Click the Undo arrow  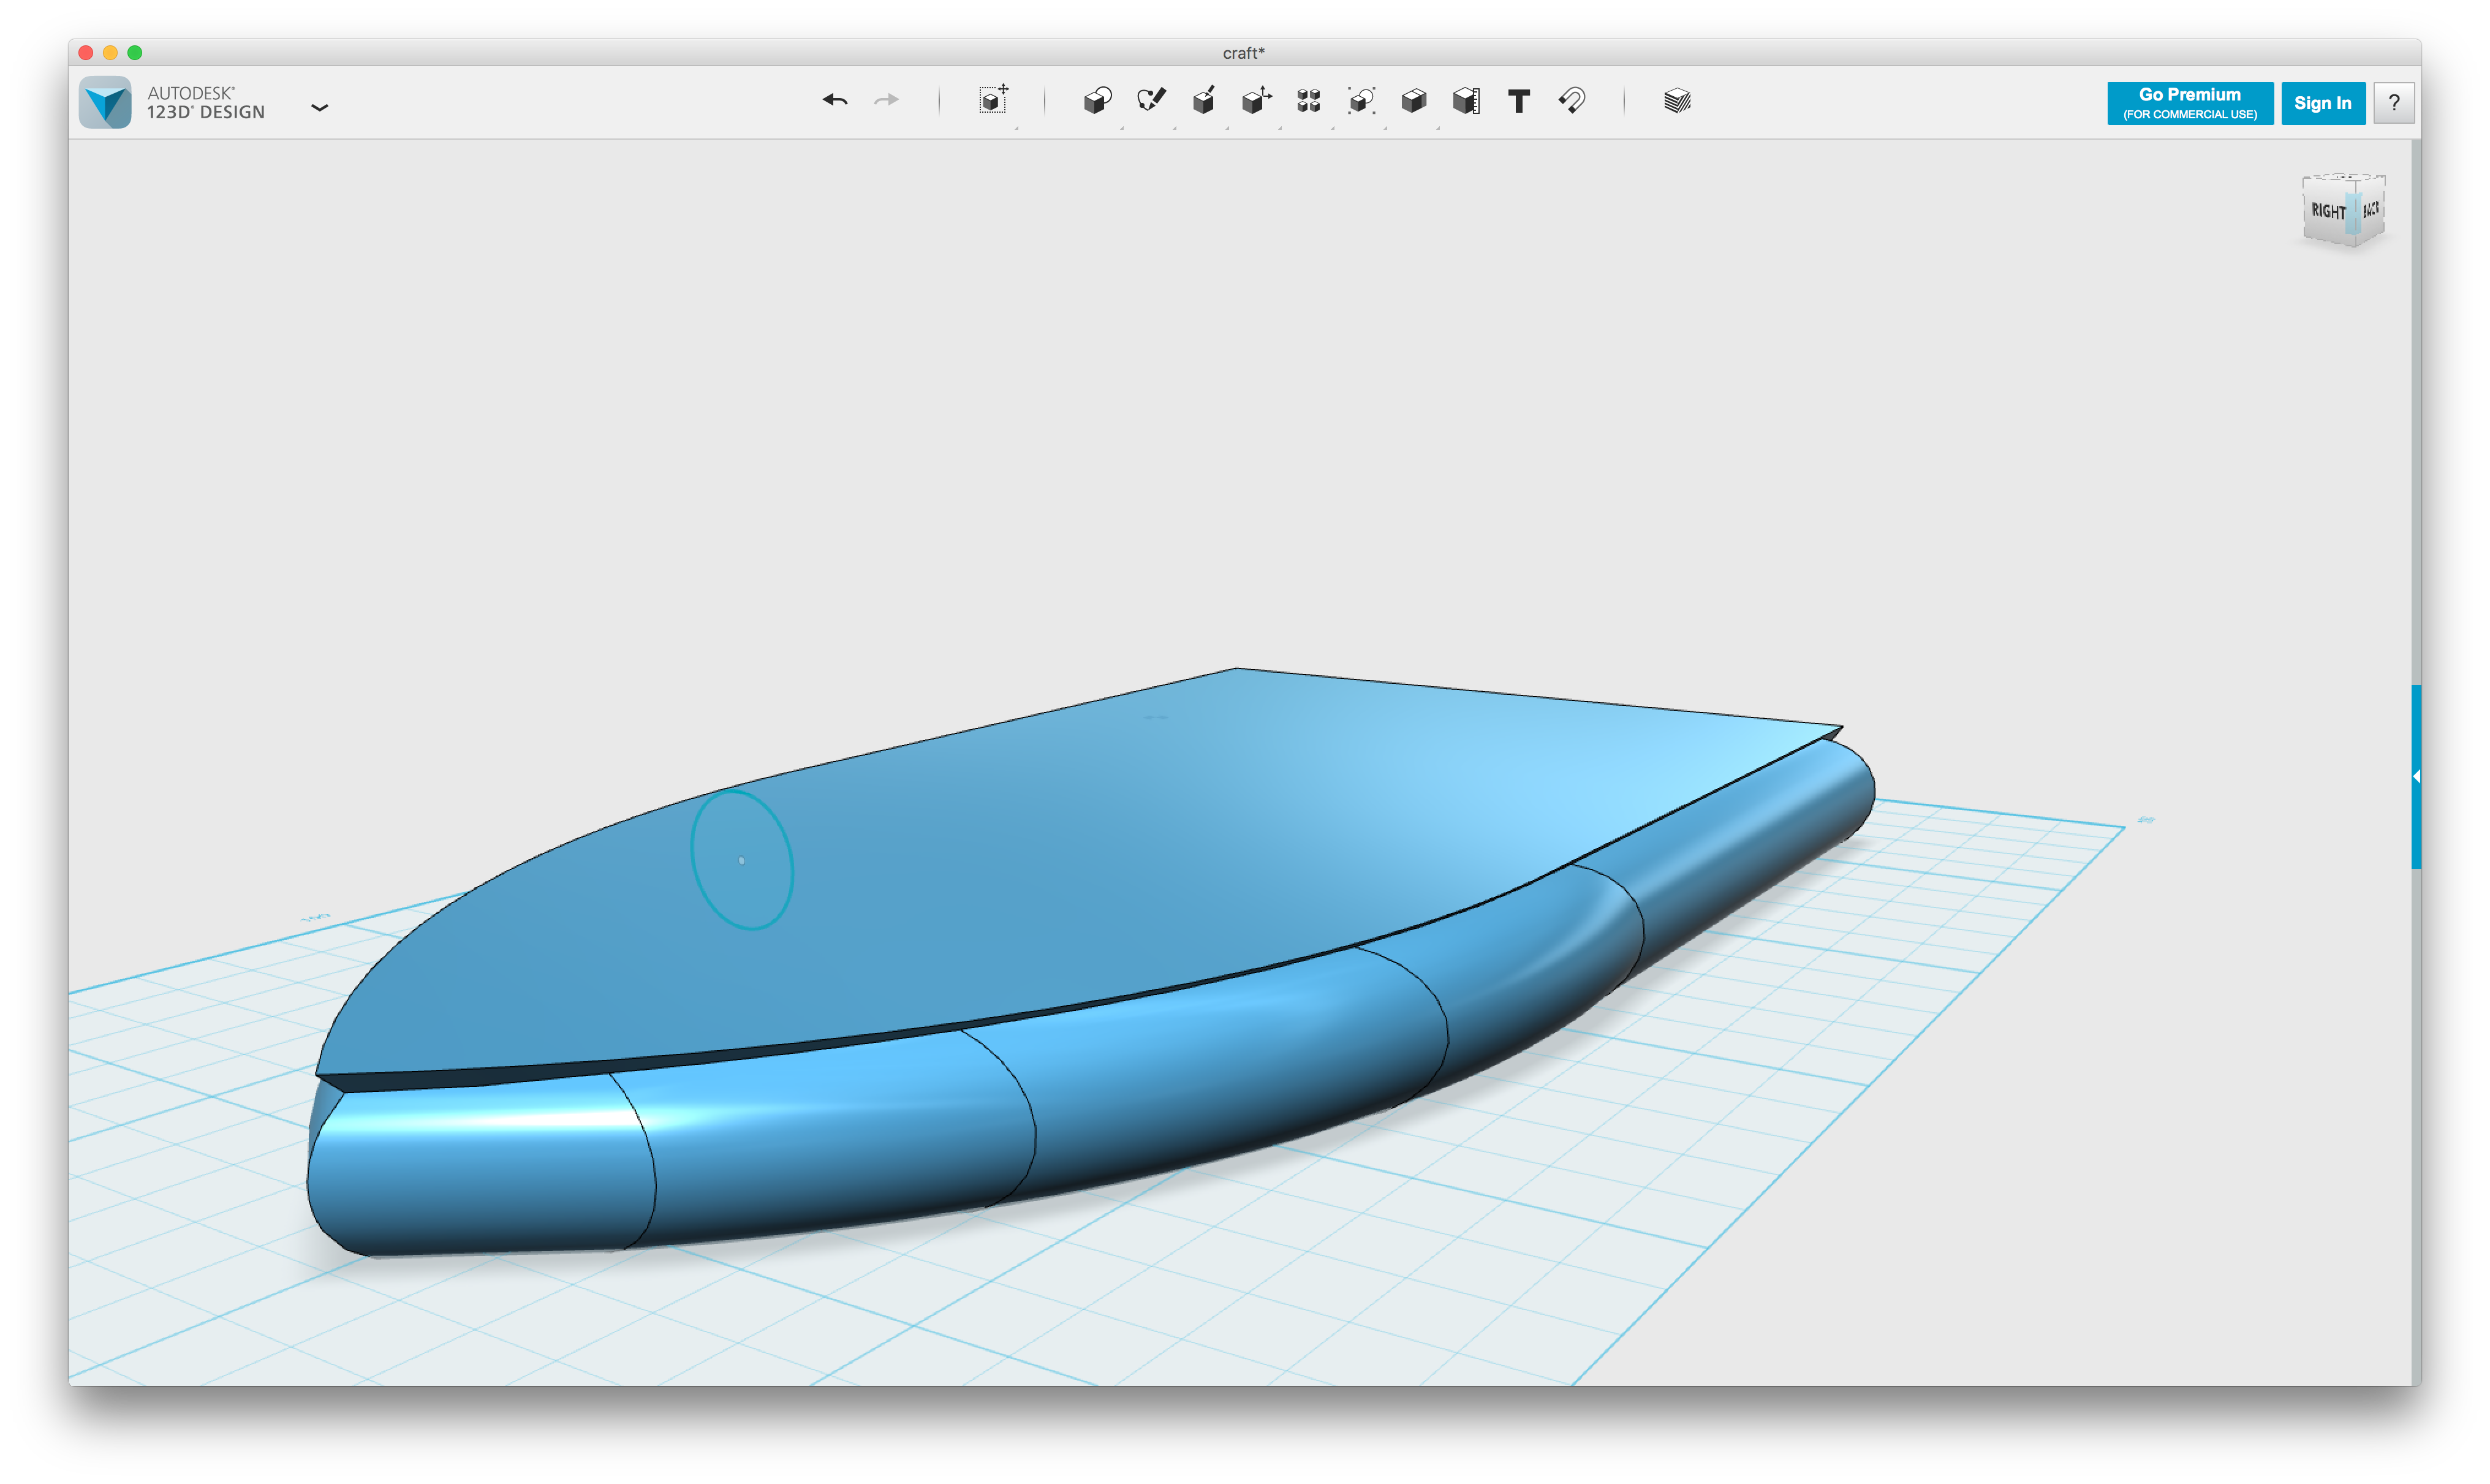click(x=835, y=100)
